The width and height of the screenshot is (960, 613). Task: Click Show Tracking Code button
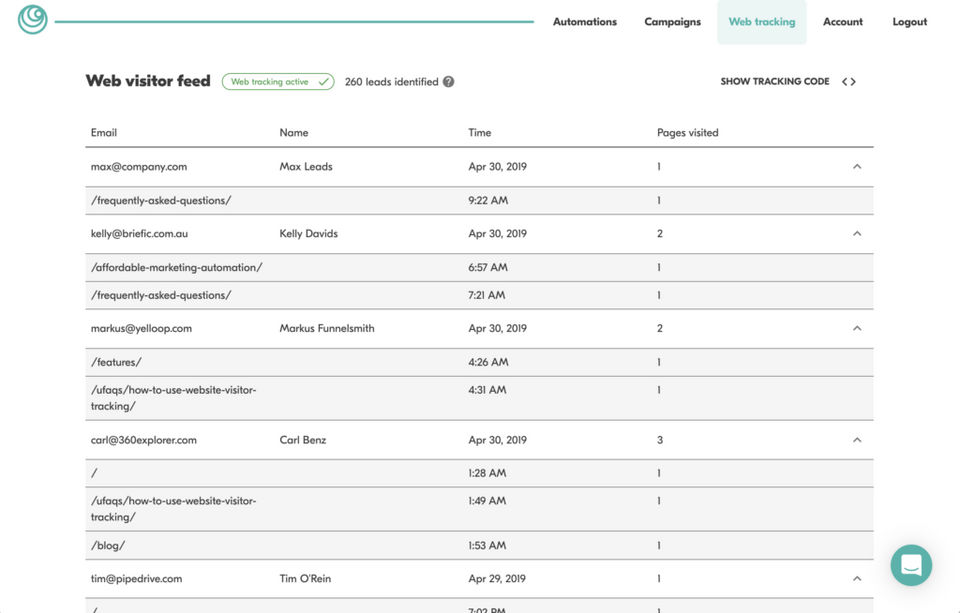tap(775, 82)
